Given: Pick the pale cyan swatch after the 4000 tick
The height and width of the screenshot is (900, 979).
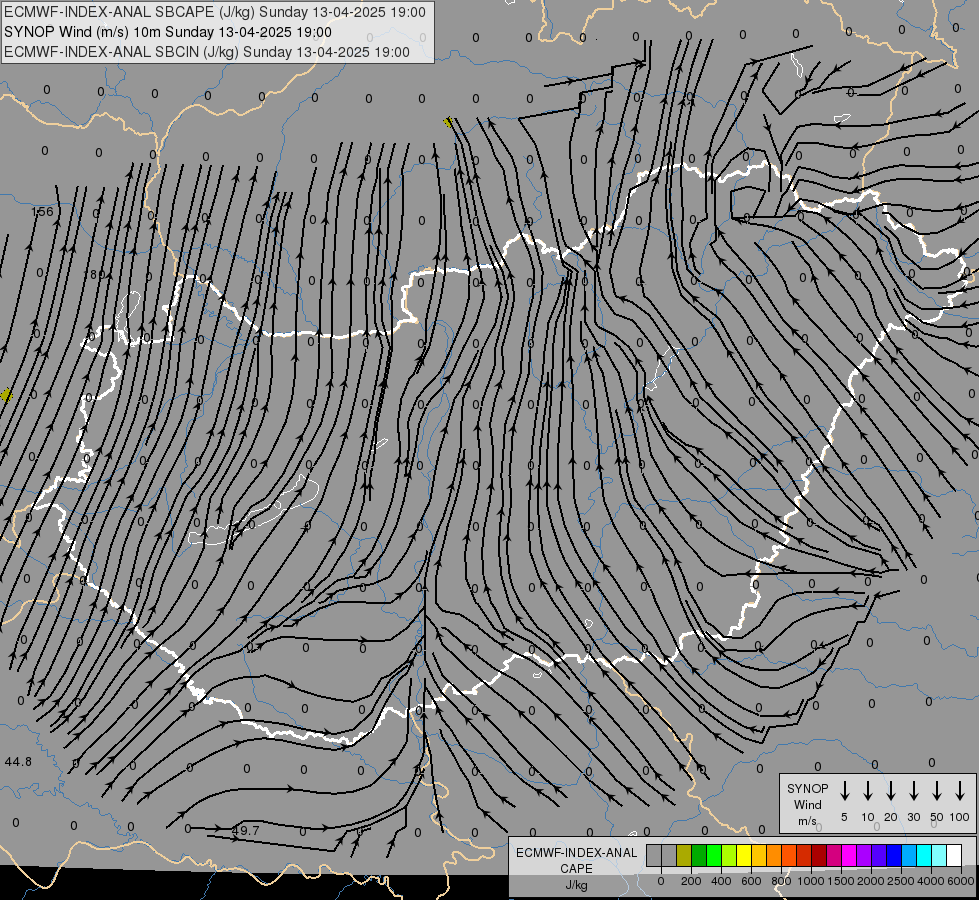Looking at the screenshot, I should [x=939, y=855].
